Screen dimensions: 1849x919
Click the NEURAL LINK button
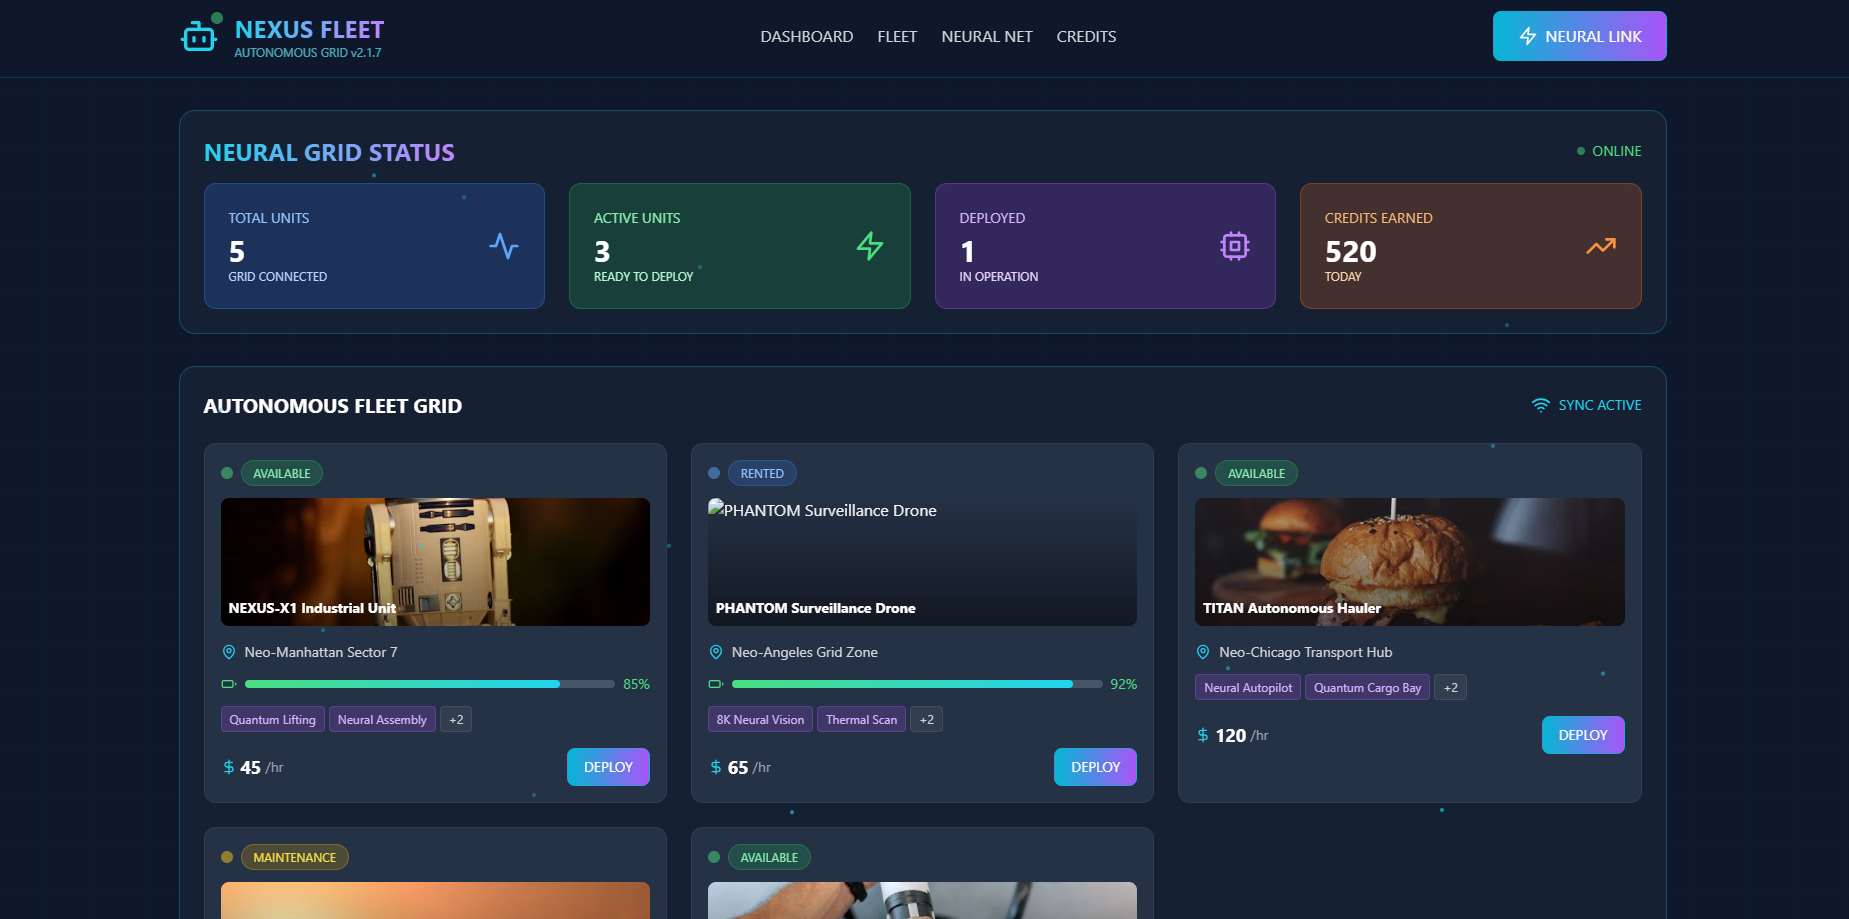click(1580, 36)
